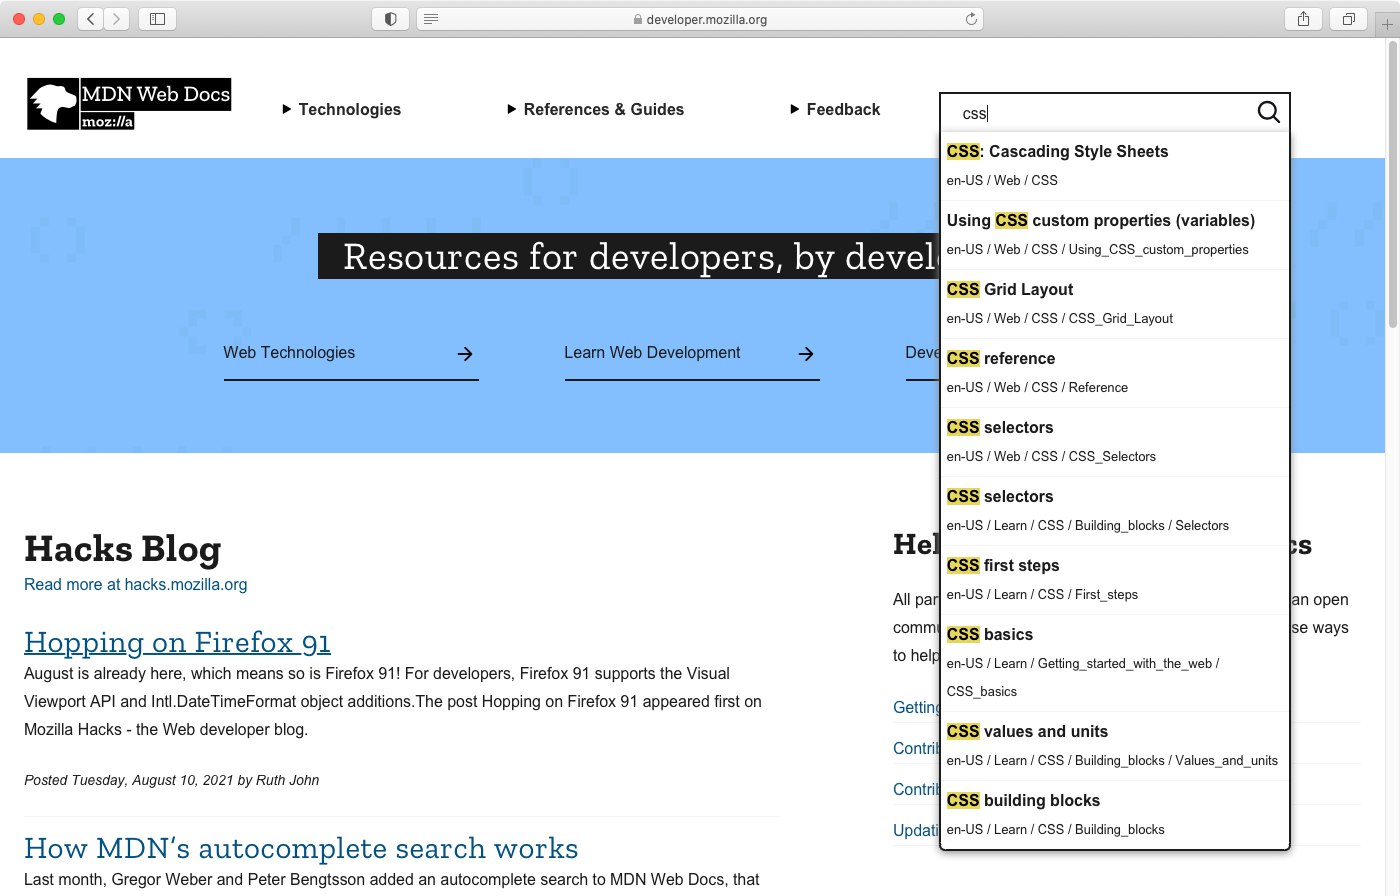Click in the MDN search field
This screenshot has height=896, width=1400.
click(1100, 113)
